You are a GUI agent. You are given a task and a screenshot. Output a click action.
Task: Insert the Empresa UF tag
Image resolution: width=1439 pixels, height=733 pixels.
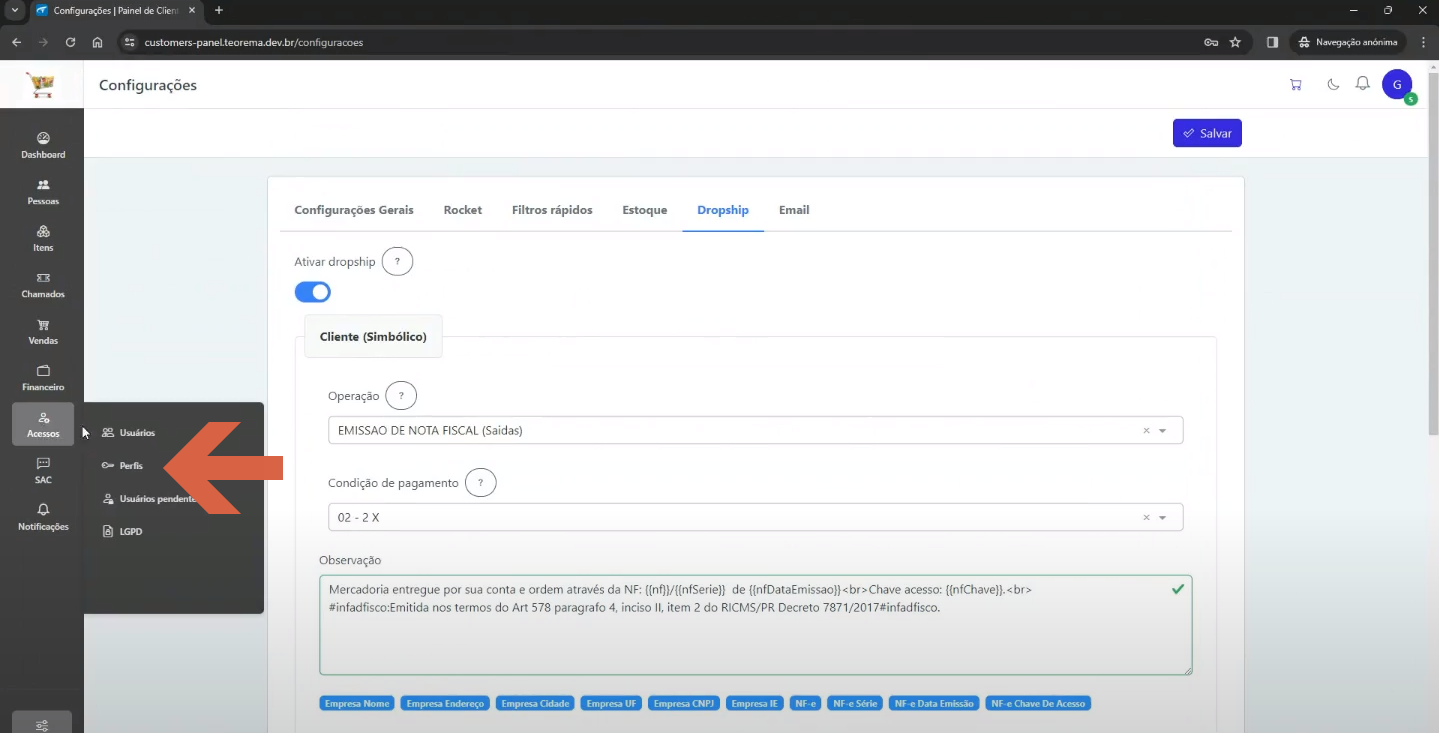point(611,704)
